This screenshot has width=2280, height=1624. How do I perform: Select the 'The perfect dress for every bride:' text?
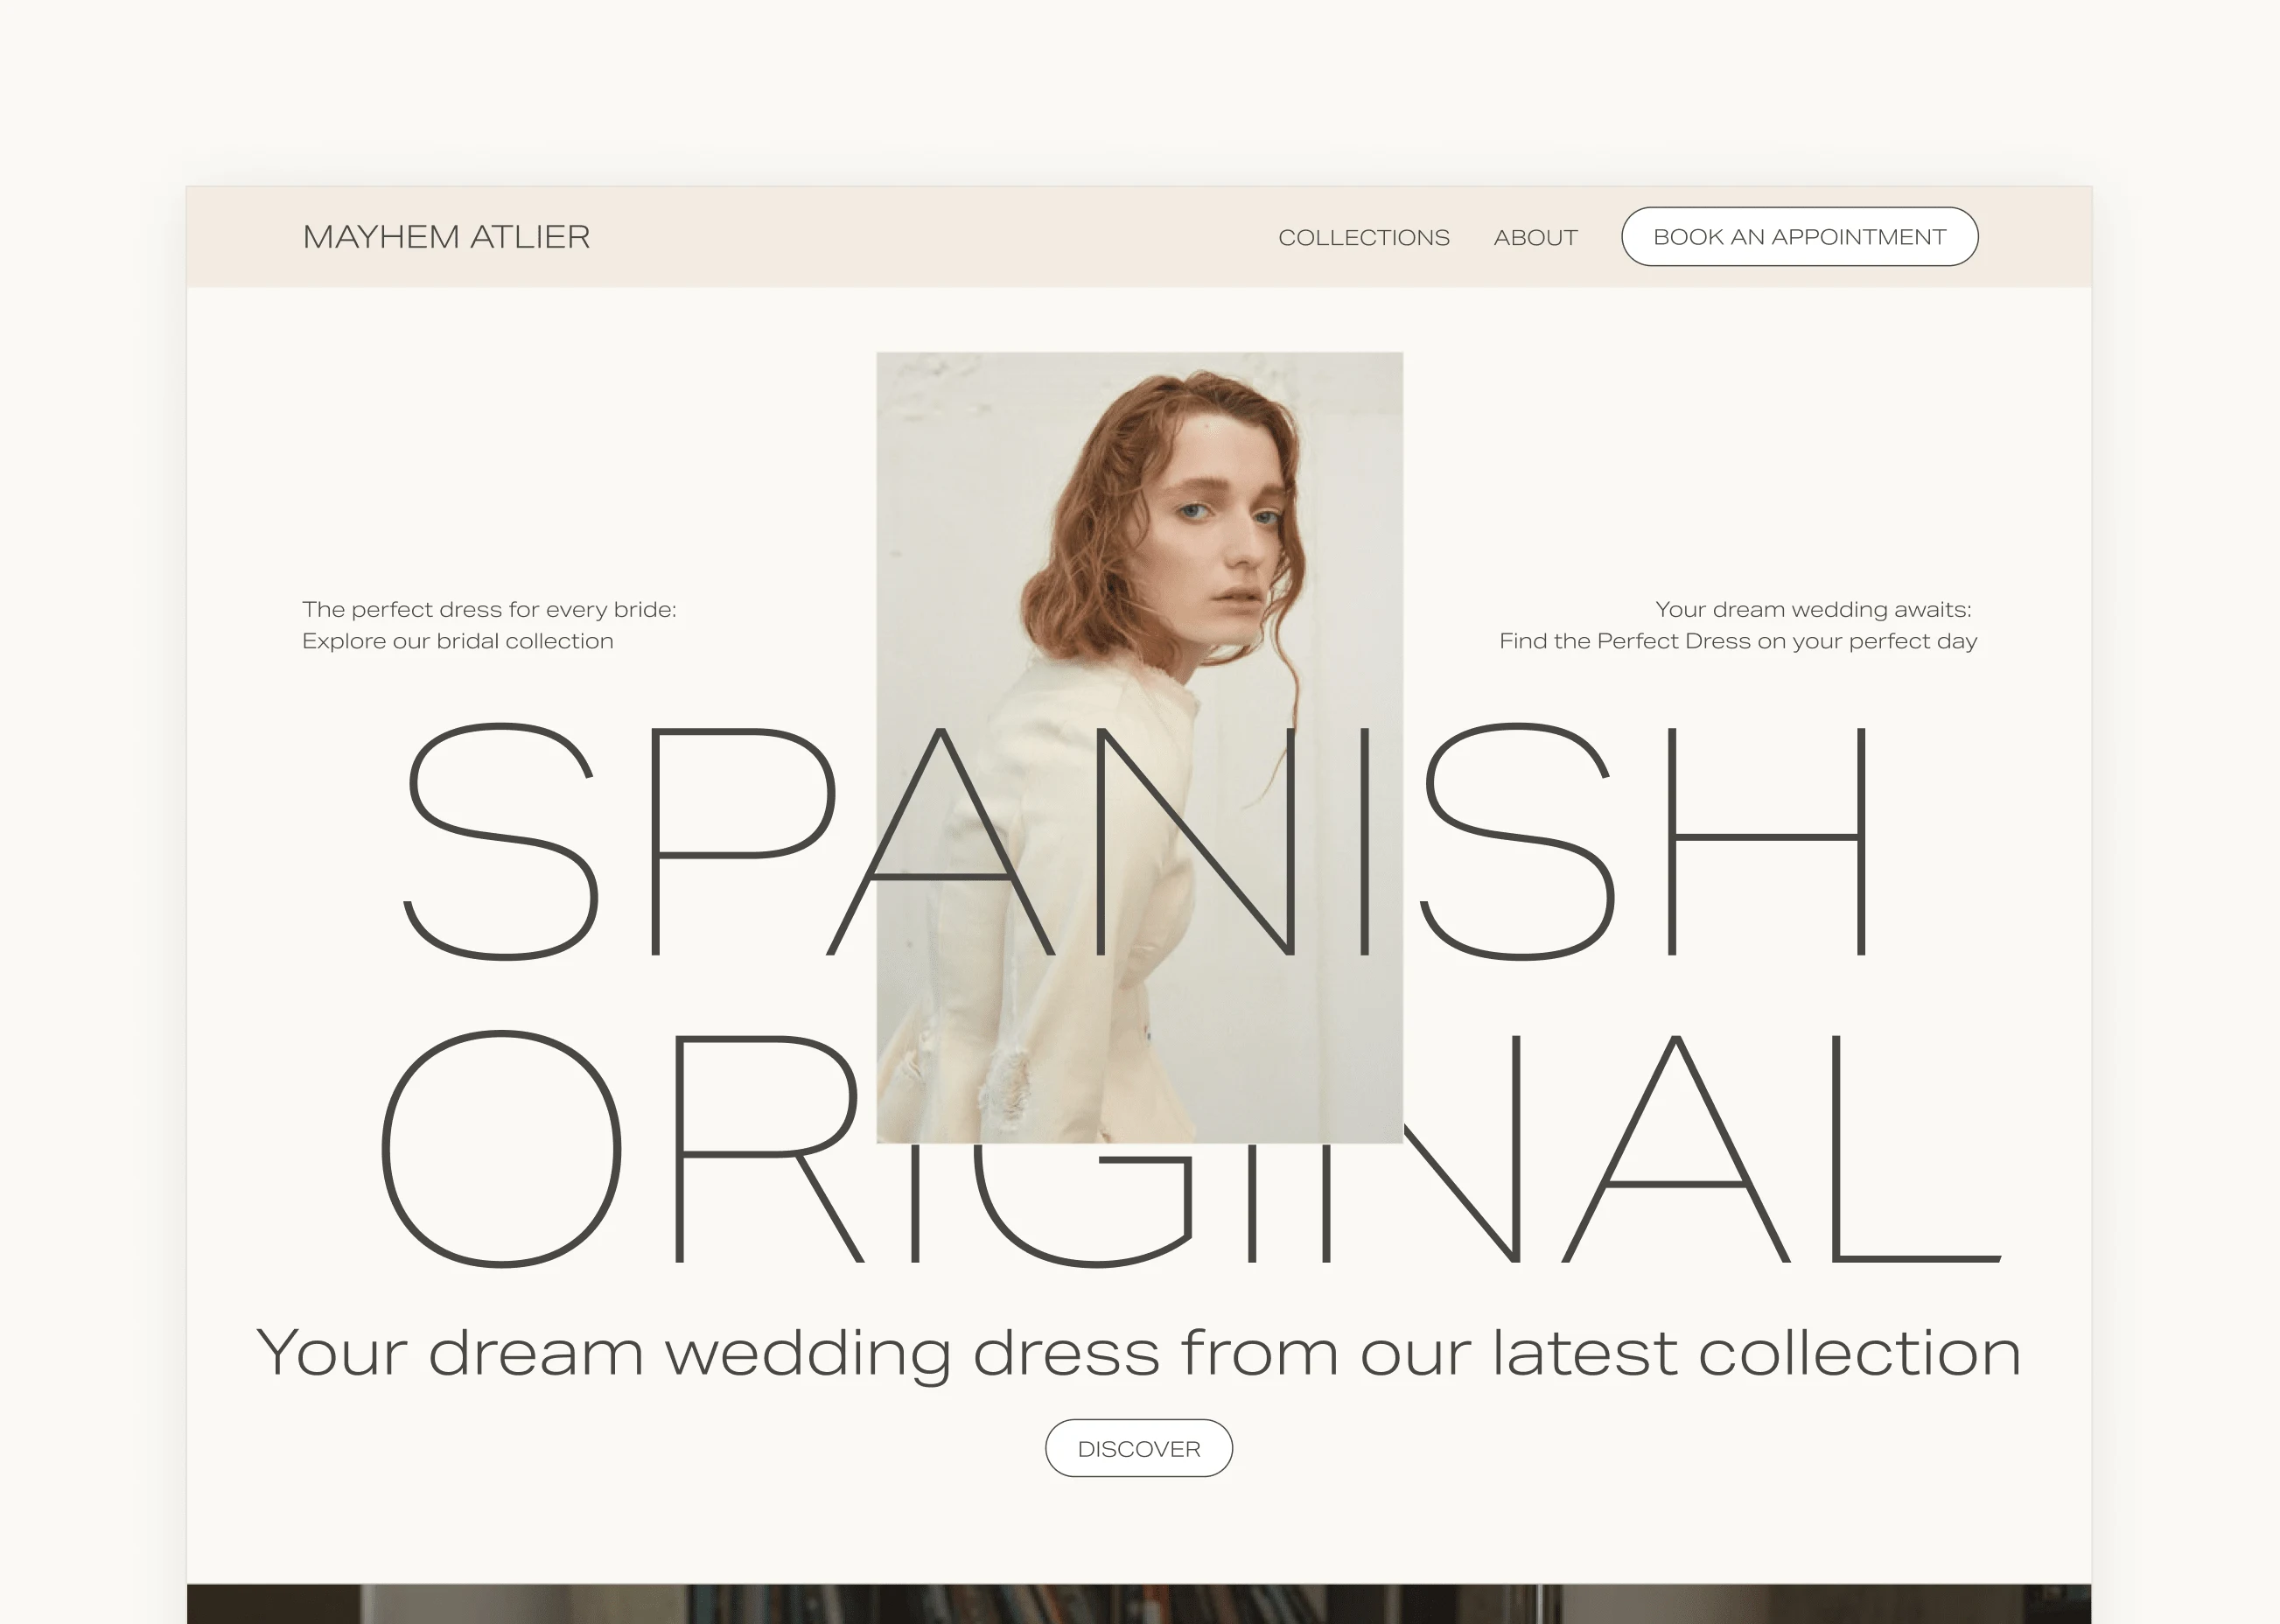tap(489, 609)
